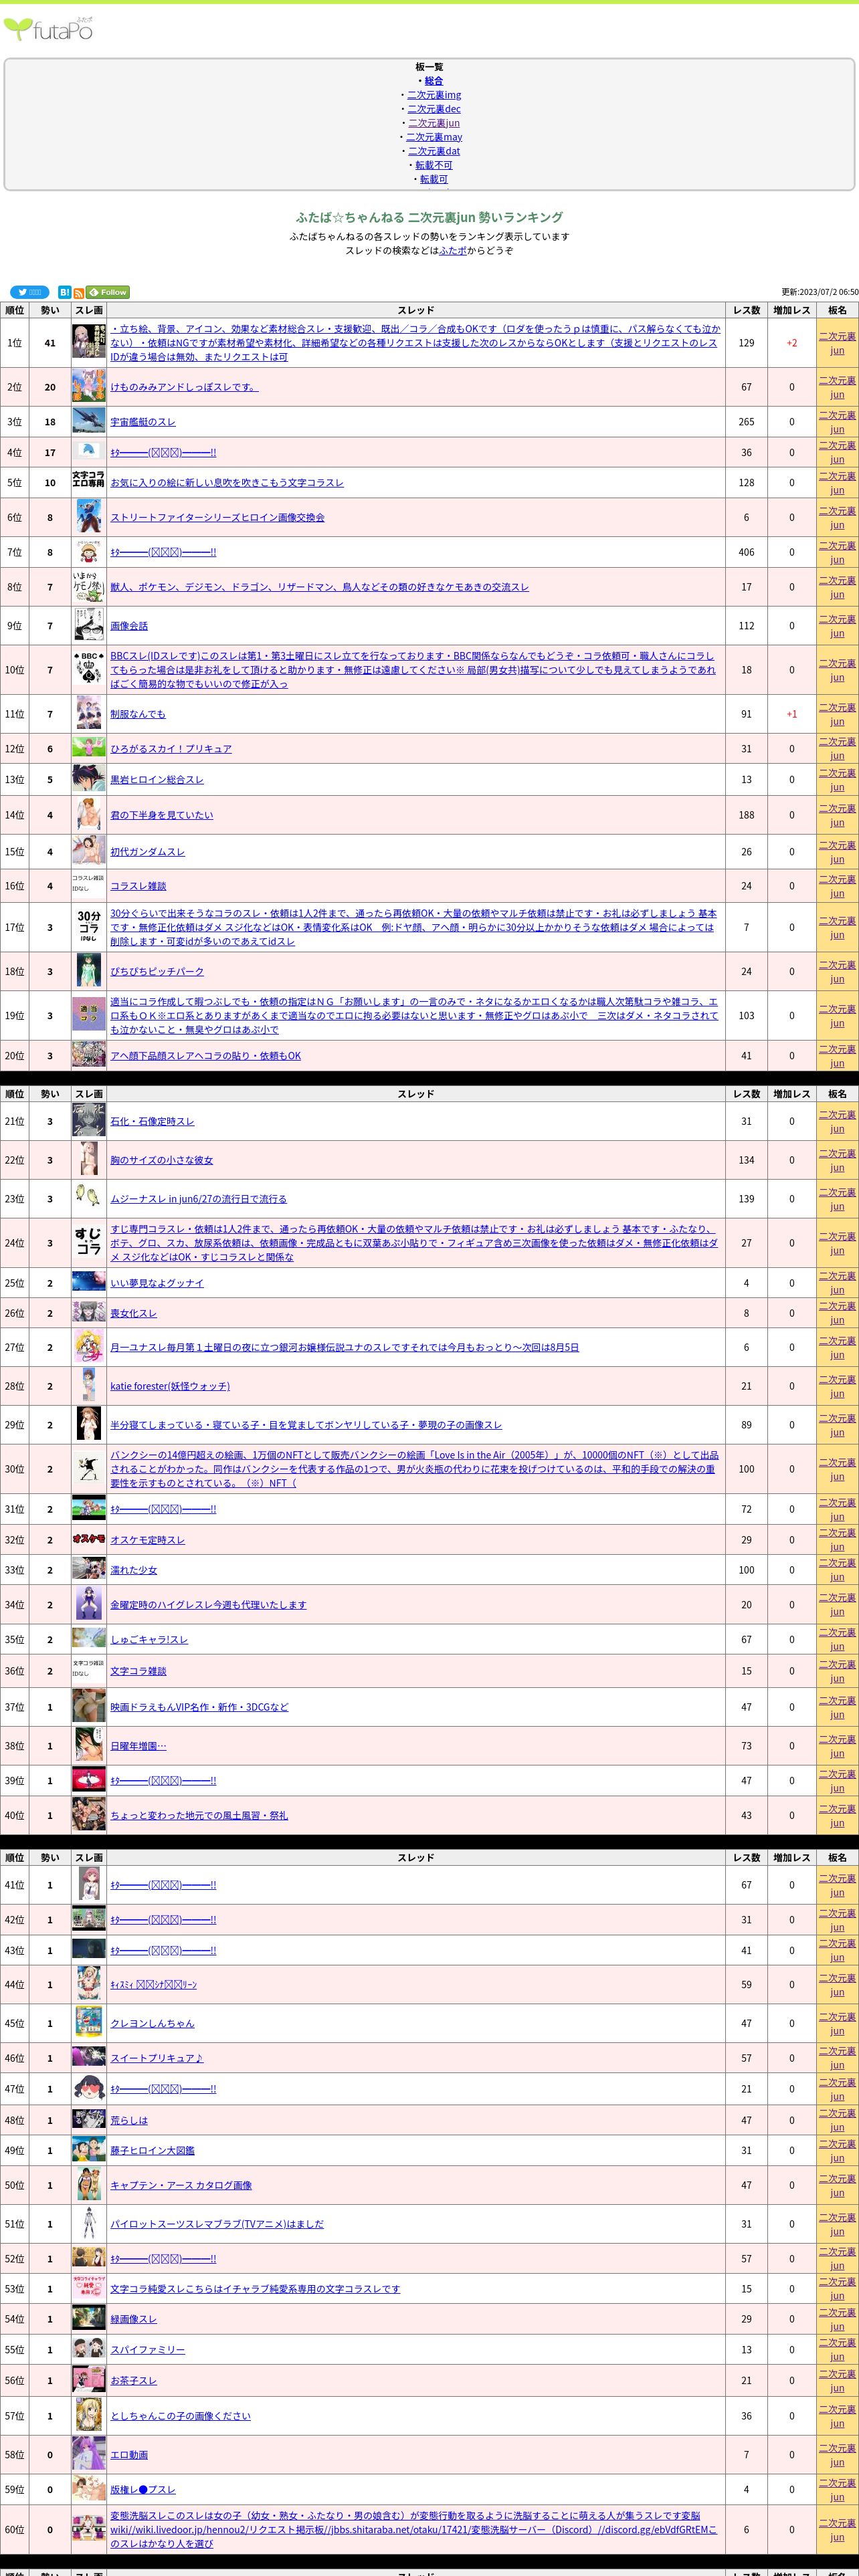This screenshot has height=2576, width=859.
Task: Open 君の下半身を見ていたい thread link
Action: (x=162, y=815)
